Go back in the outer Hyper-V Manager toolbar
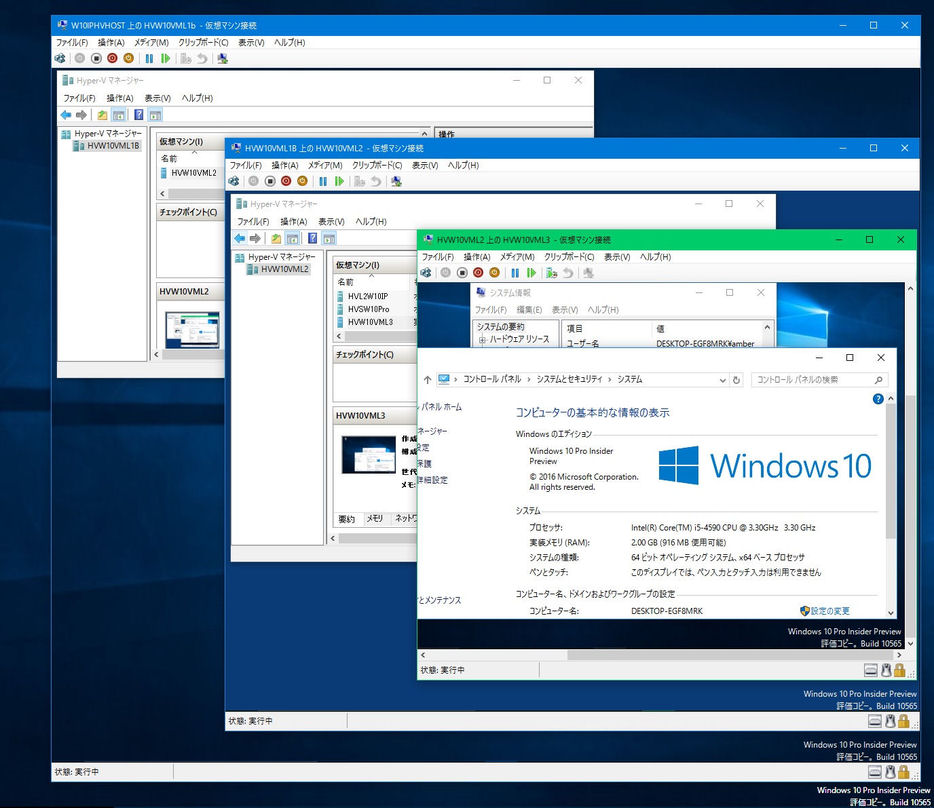The image size is (934, 808). pyautogui.click(x=66, y=115)
